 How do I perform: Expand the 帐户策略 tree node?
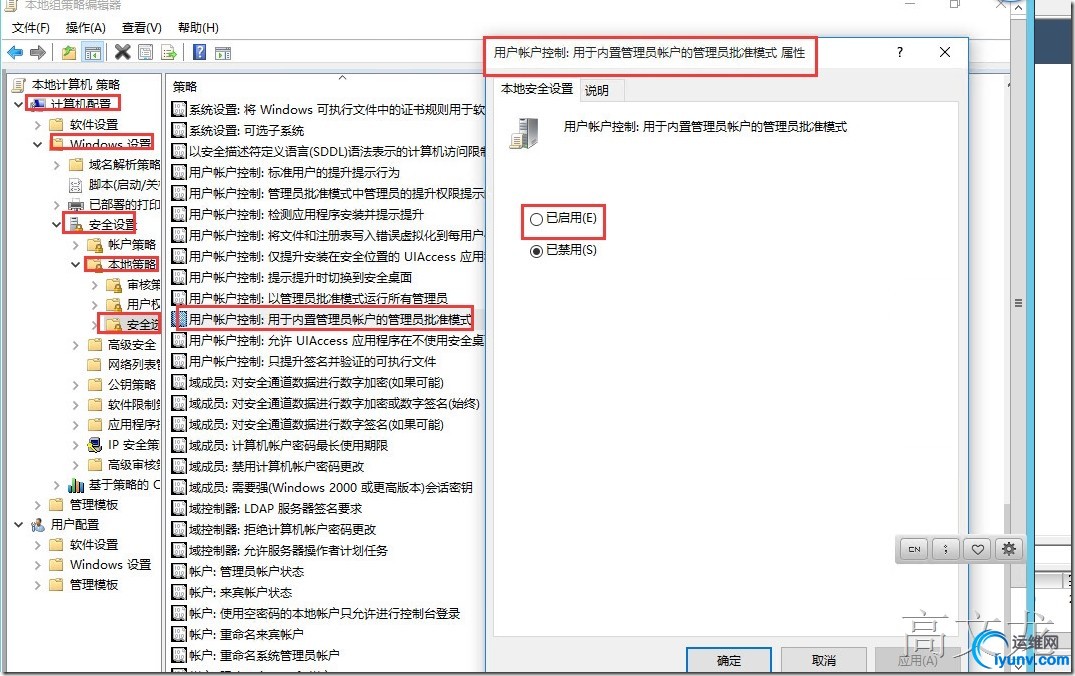tap(75, 245)
